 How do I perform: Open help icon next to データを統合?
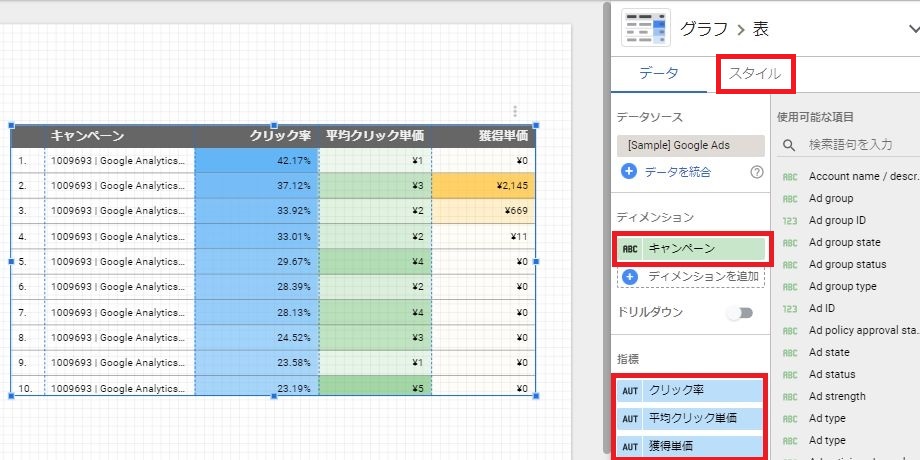point(757,172)
